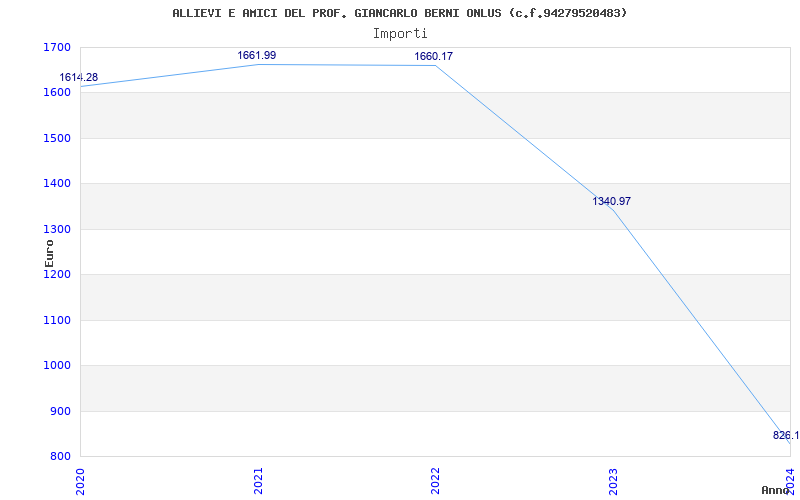Click the 2022 x-axis year label

435,482
